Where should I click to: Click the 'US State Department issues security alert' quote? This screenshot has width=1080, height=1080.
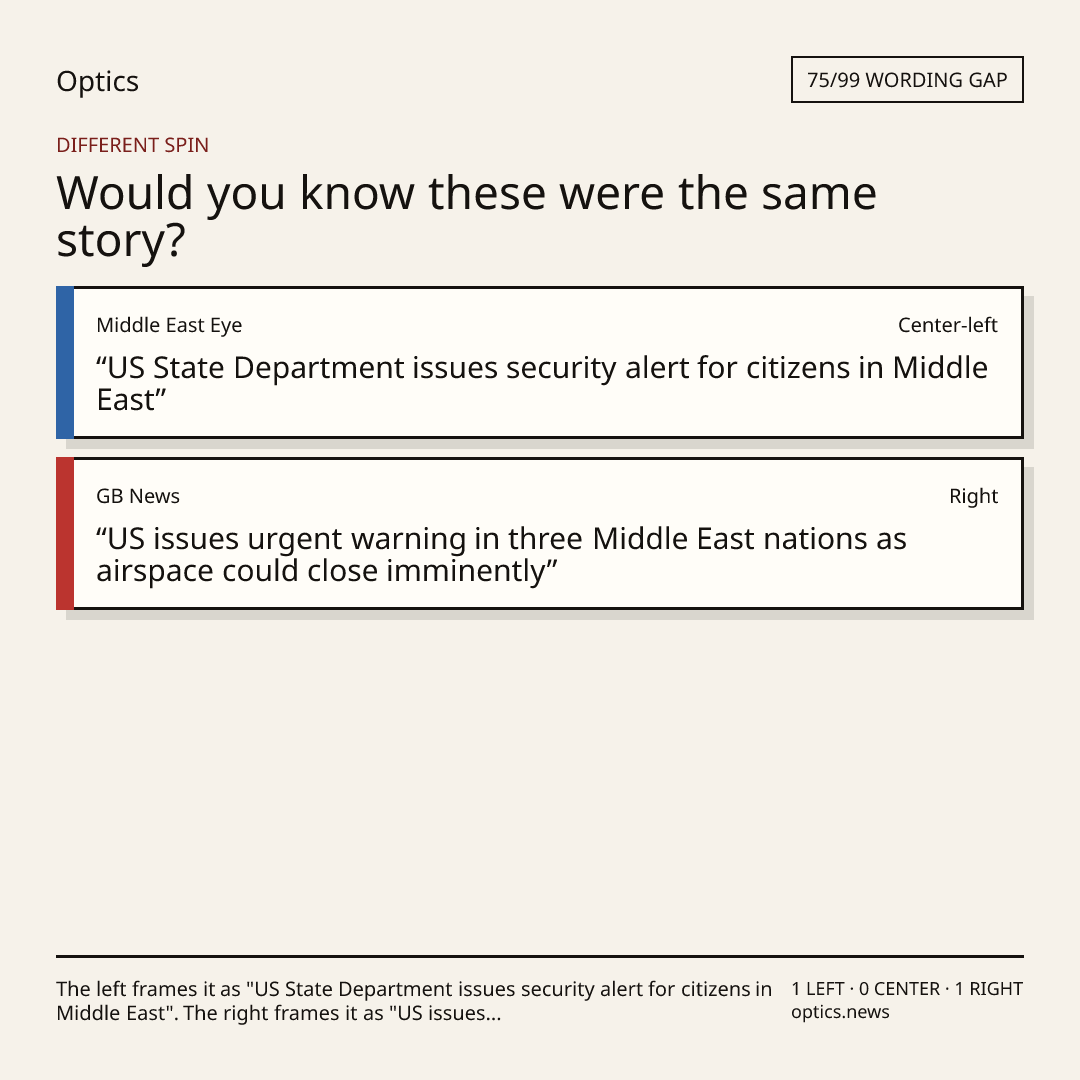[542, 384]
